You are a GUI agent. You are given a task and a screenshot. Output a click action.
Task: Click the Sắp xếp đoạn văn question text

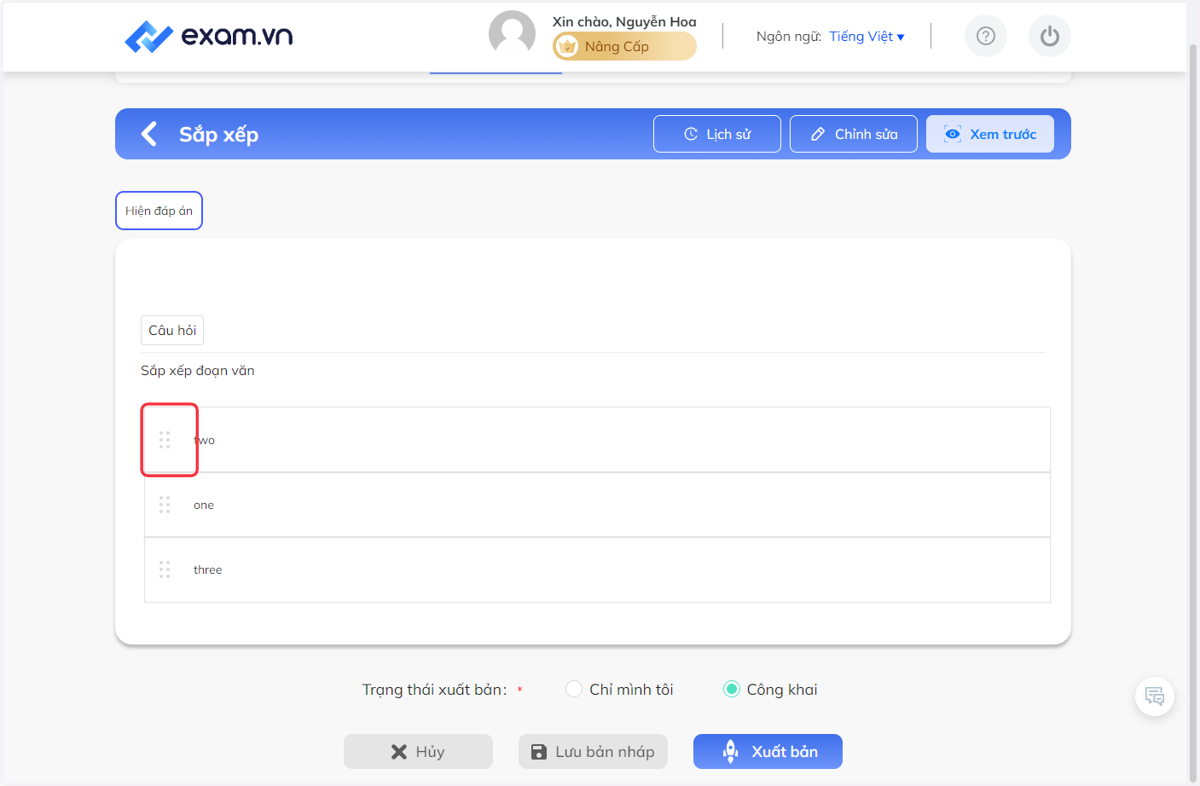point(198,371)
